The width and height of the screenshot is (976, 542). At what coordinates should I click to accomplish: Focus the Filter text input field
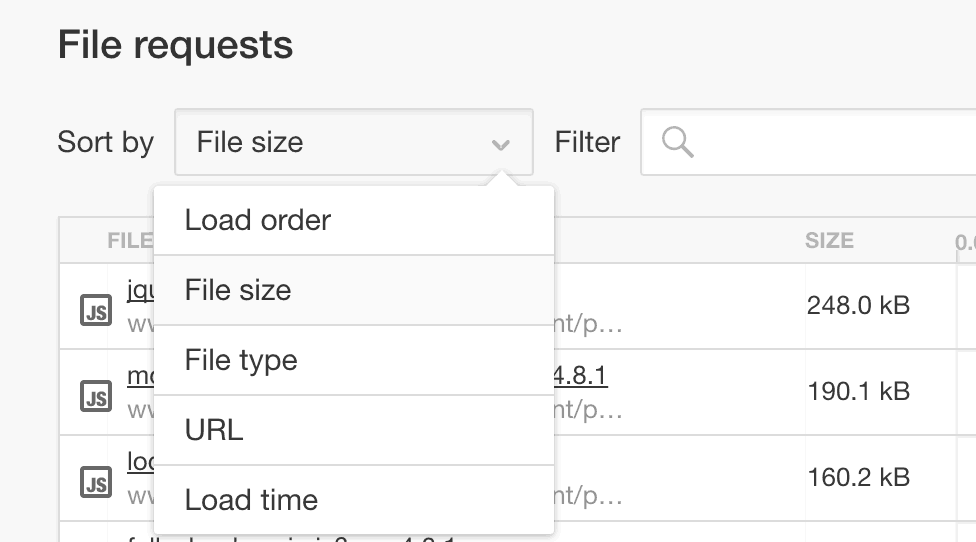coord(809,142)
